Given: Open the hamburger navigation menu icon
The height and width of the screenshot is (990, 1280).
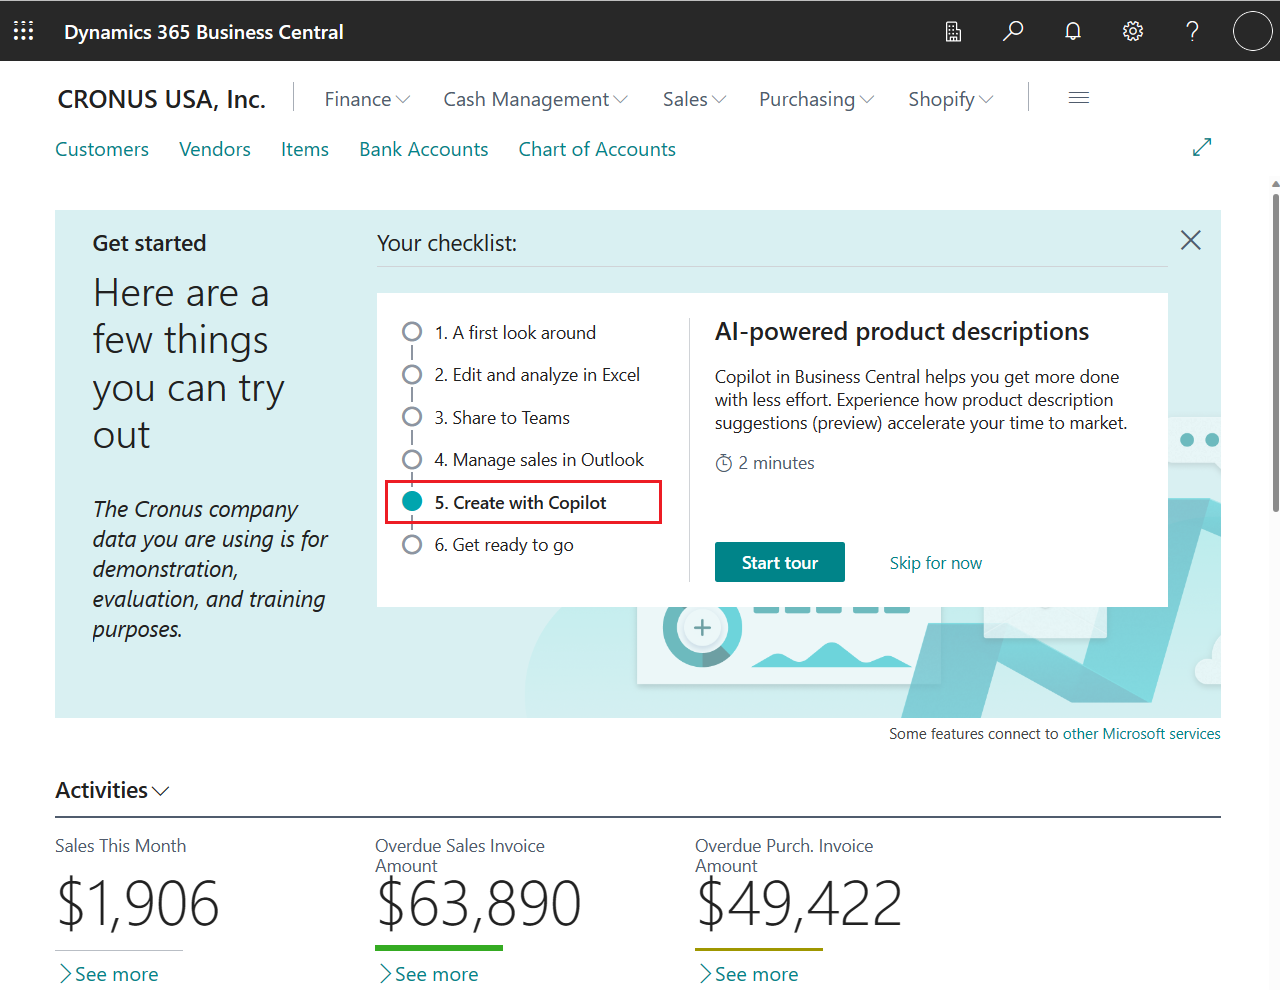Looking at the screenshot, I should pos(1078,97).
